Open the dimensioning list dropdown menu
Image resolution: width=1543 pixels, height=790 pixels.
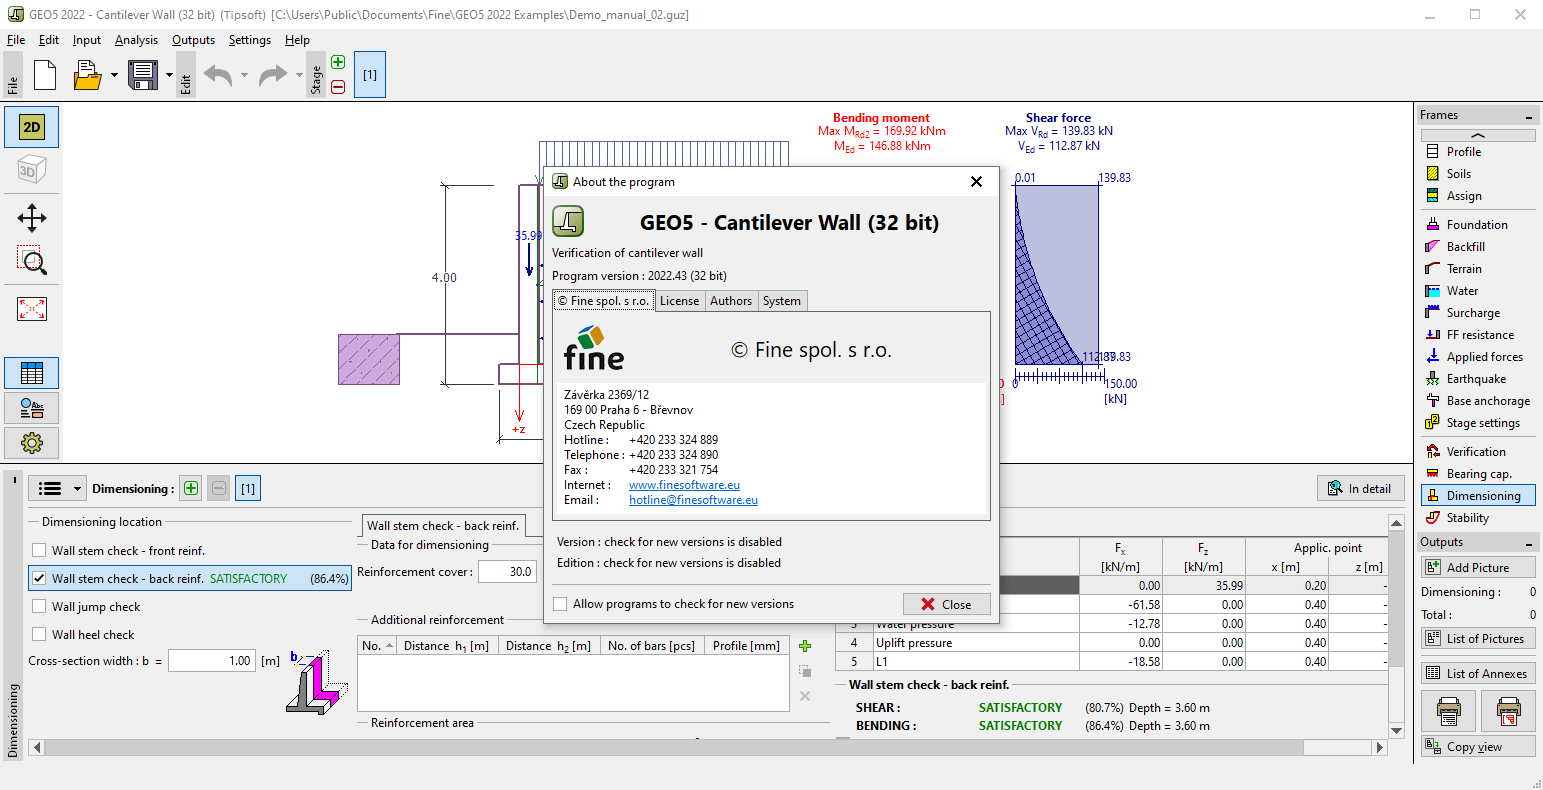(x=58, y=489)
